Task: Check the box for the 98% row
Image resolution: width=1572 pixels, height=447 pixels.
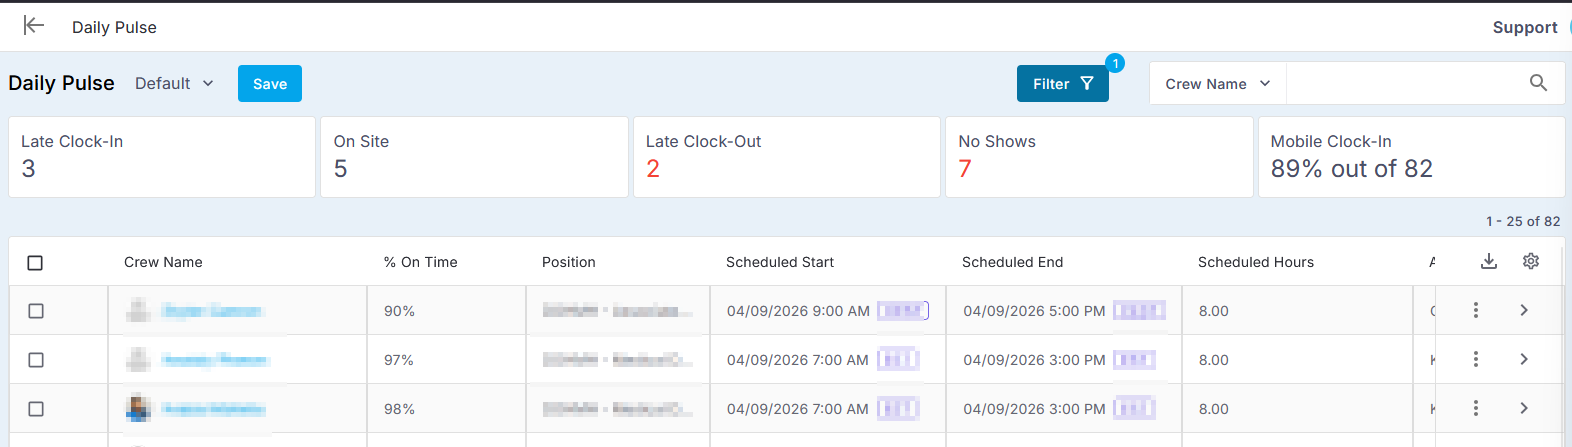Action: point(36,409)
